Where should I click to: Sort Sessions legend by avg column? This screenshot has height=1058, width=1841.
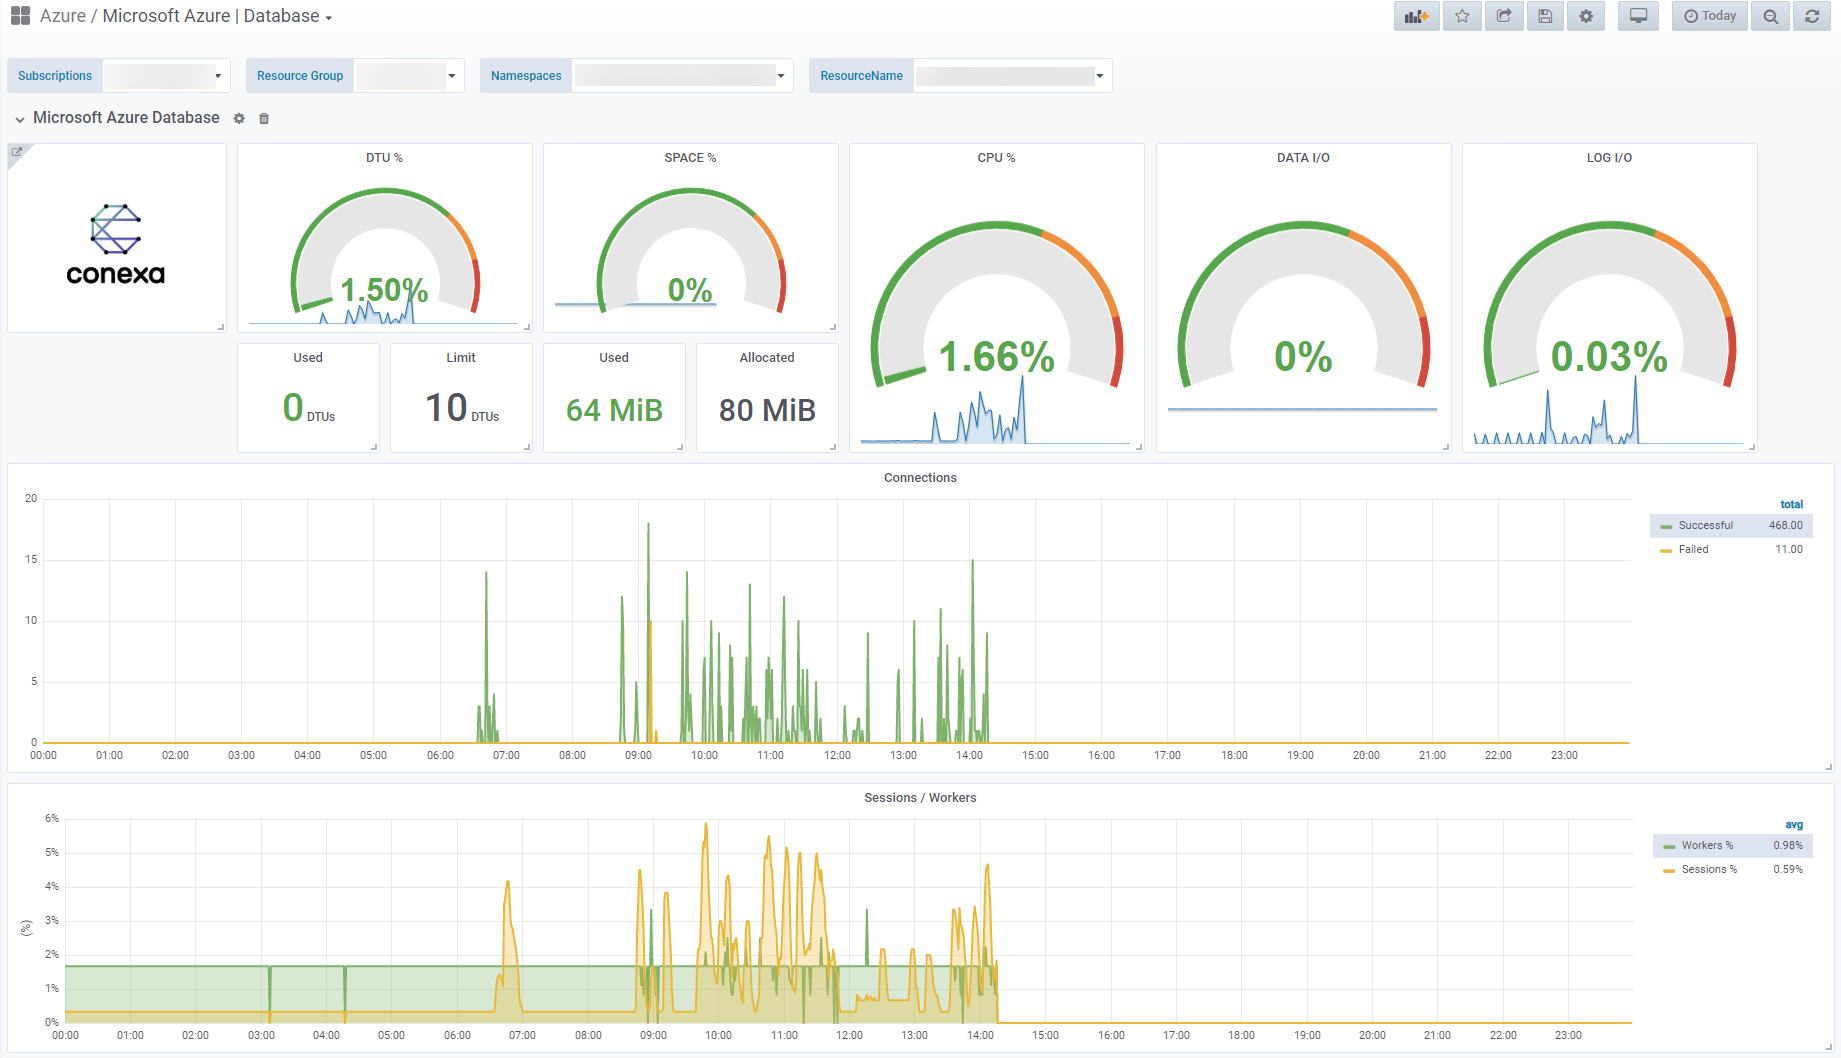pos(1794,825)
